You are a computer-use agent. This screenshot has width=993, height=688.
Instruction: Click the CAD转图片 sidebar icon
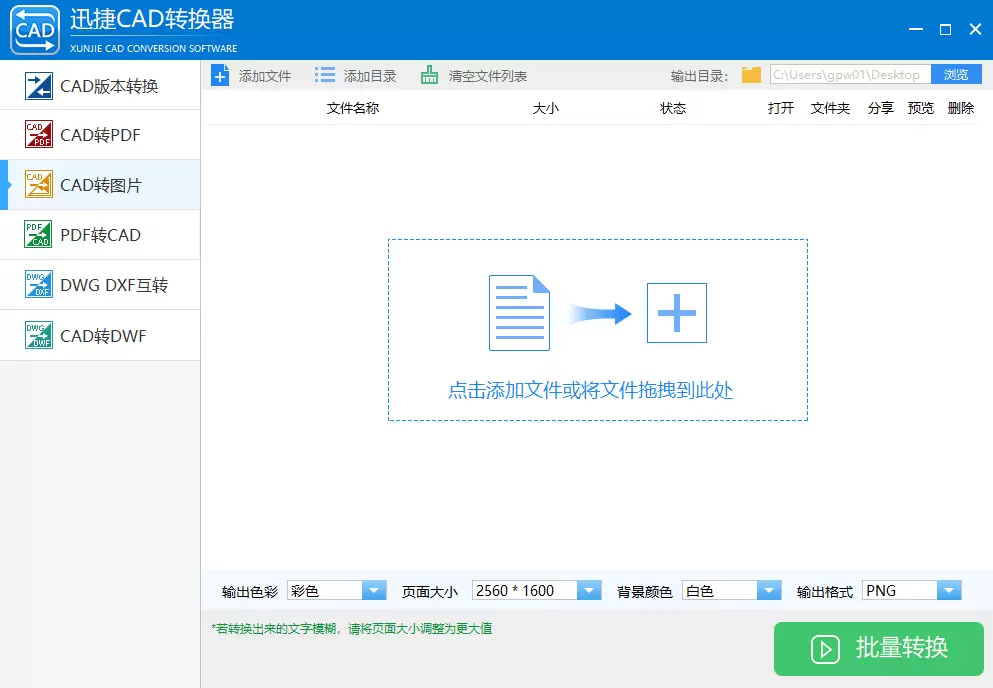pyautogui.click(x=39, y=184)
